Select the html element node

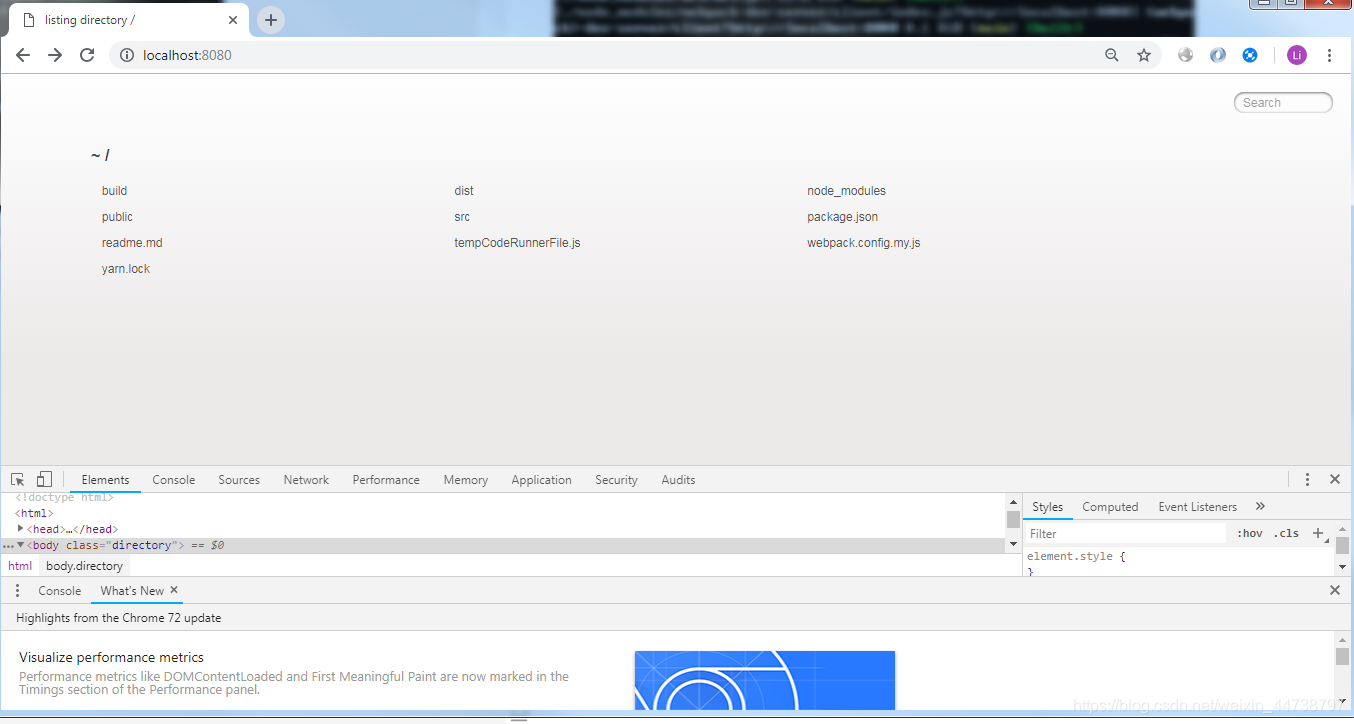(34, 513)
